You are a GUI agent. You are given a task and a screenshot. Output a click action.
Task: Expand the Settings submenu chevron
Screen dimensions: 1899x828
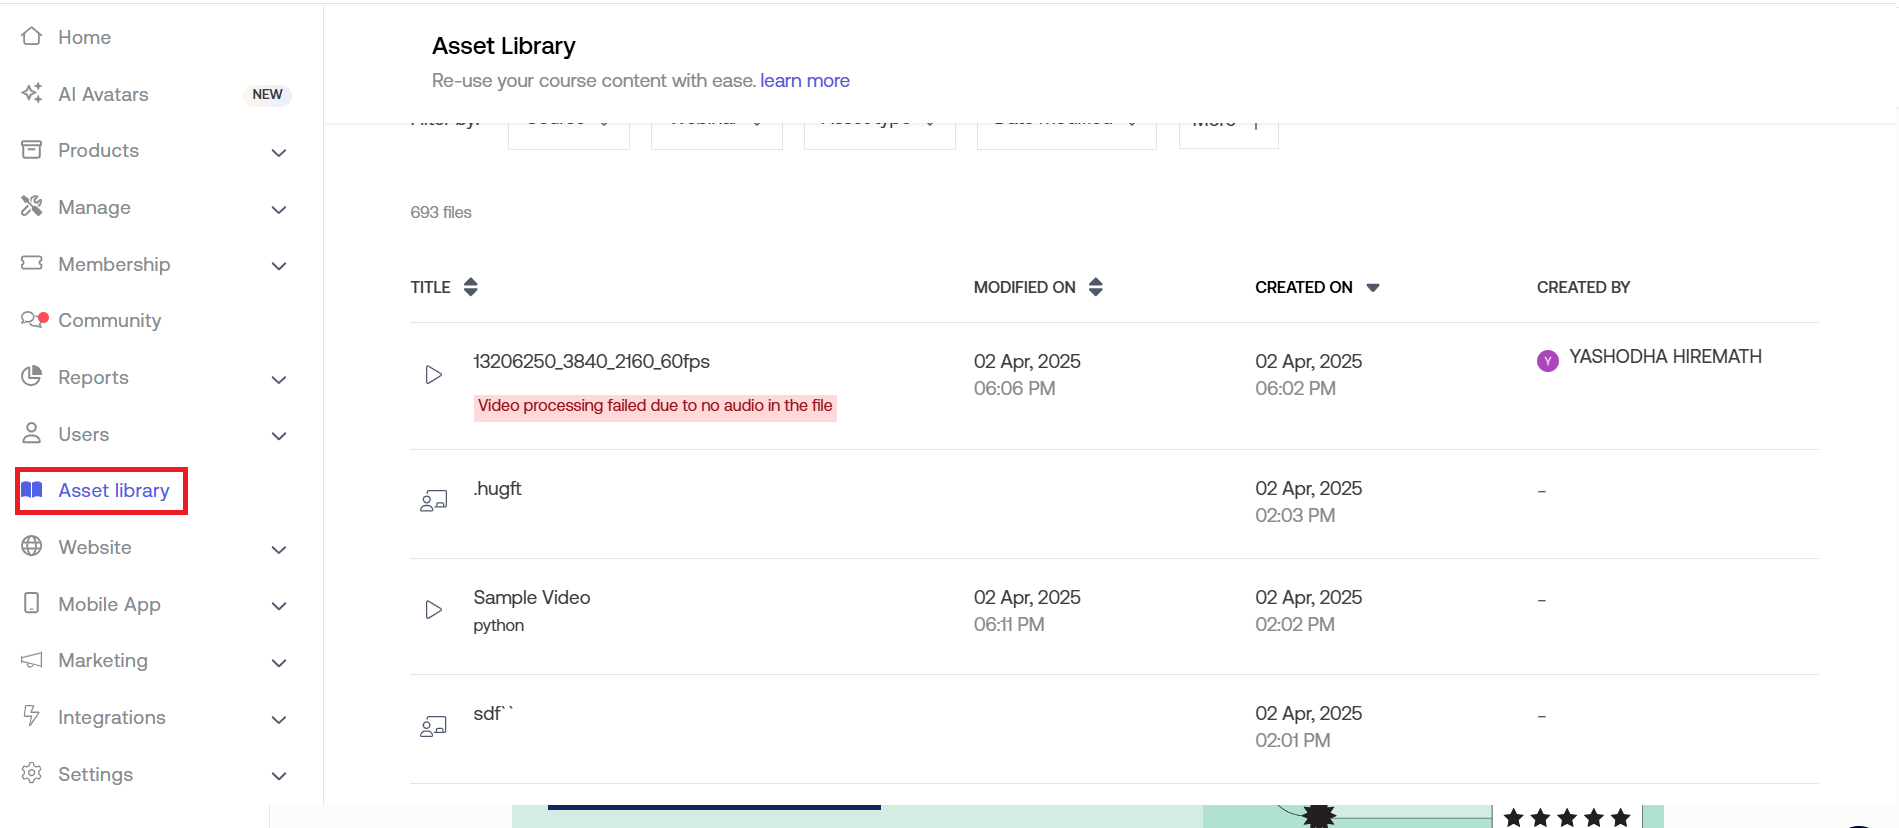pyautogui.click(x=279, y=776)
